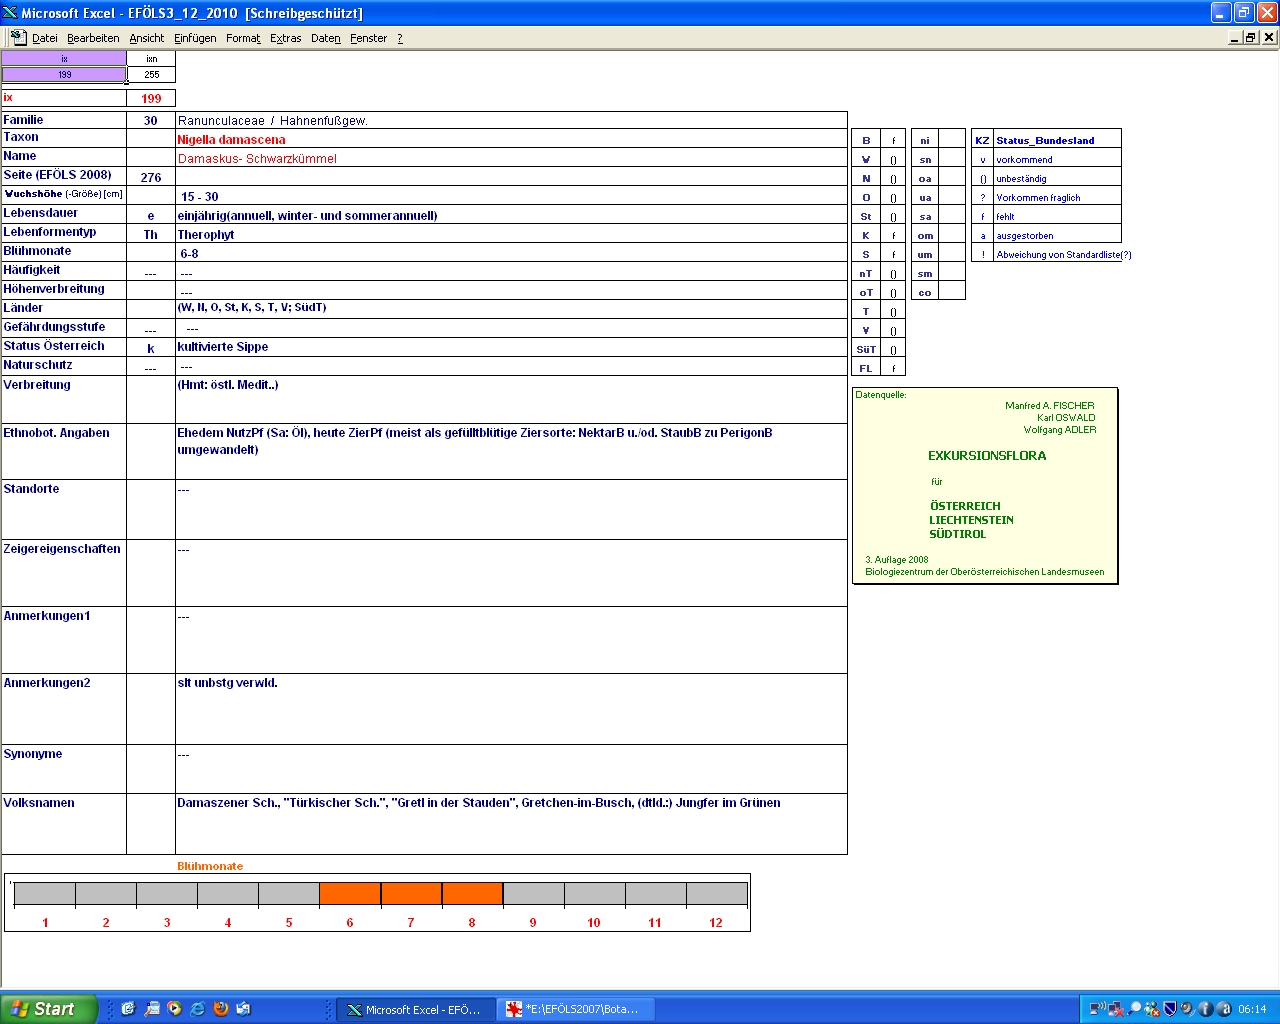This screenshot has width=1280, height=1024.
Task: Click the Anmerkungen2 text slt unbstg verwld.
Action: tap(227, 683)
